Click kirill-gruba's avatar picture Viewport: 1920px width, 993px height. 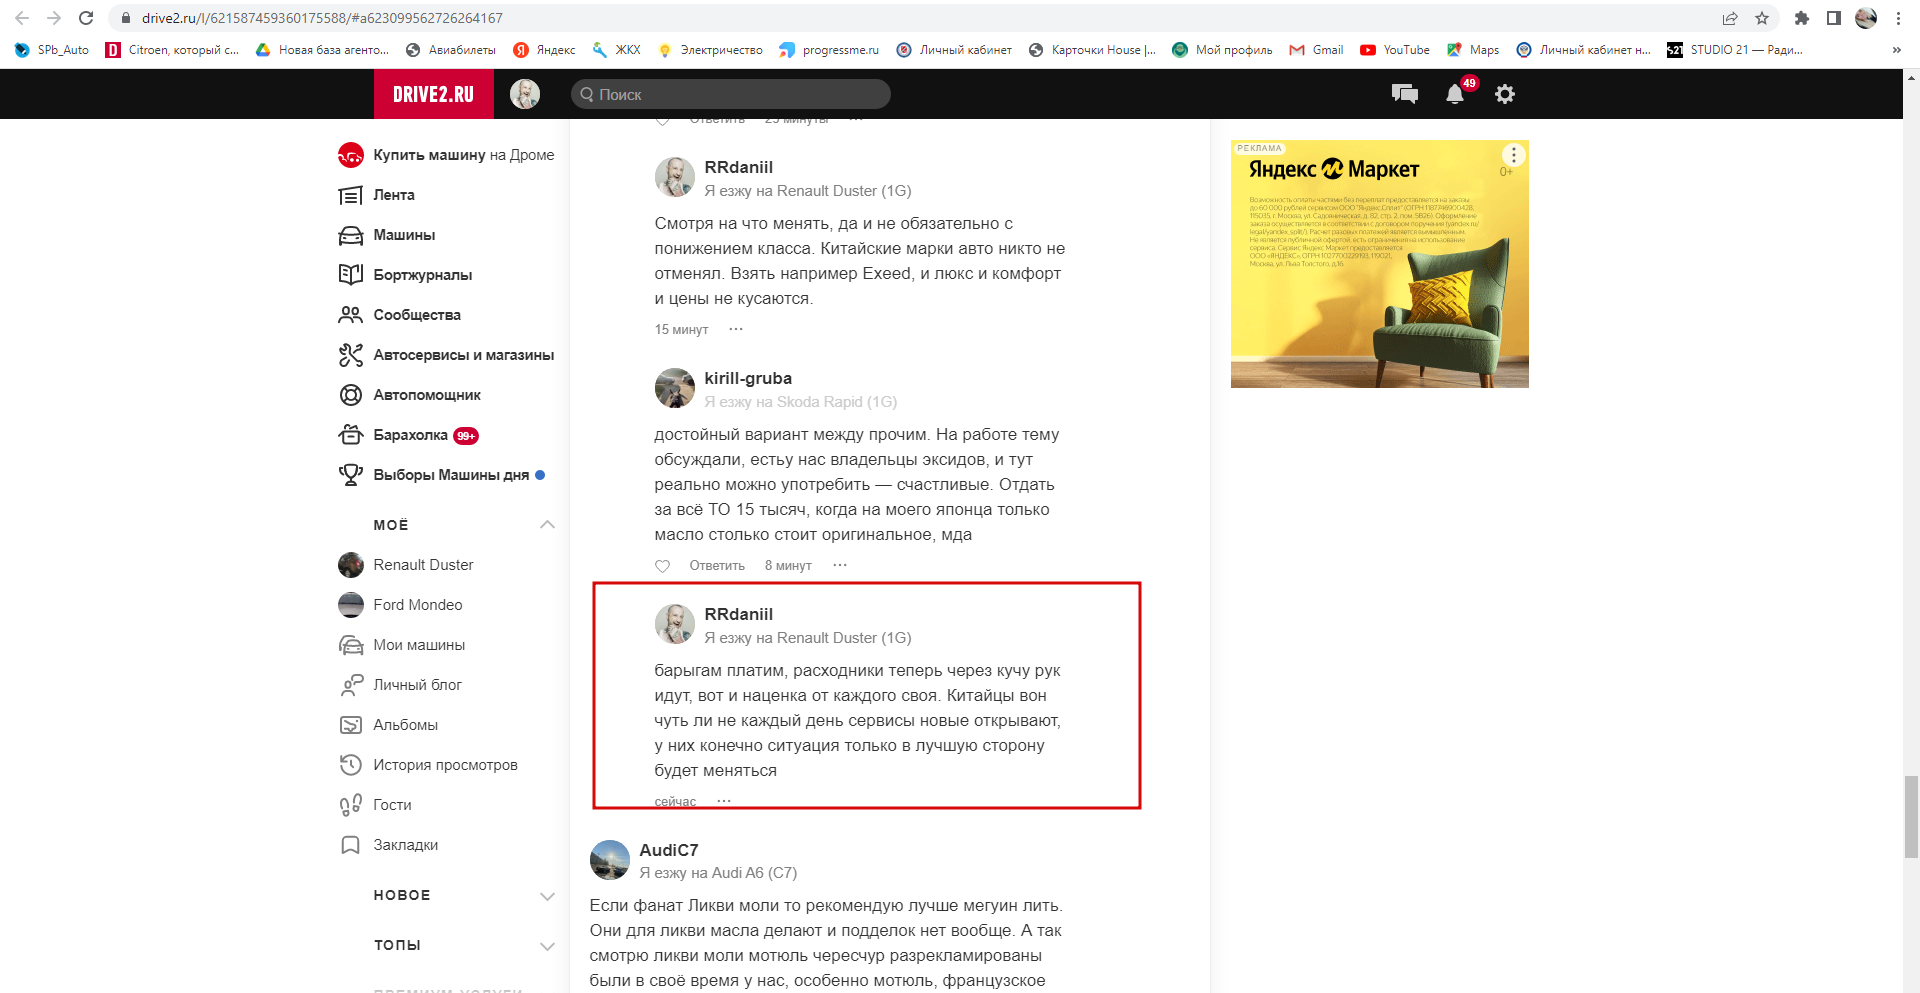(675, 388)
